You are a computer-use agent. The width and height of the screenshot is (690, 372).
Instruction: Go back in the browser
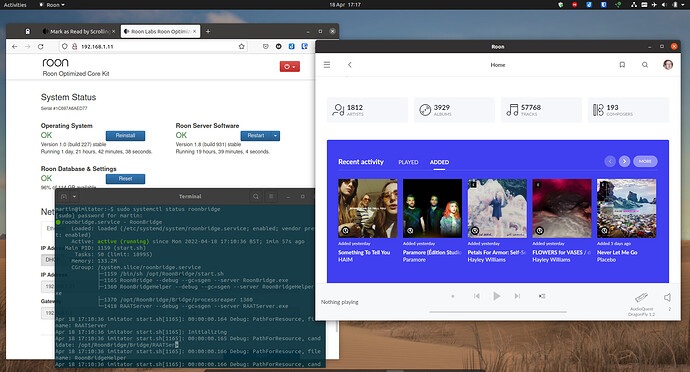tap(15, 46)
